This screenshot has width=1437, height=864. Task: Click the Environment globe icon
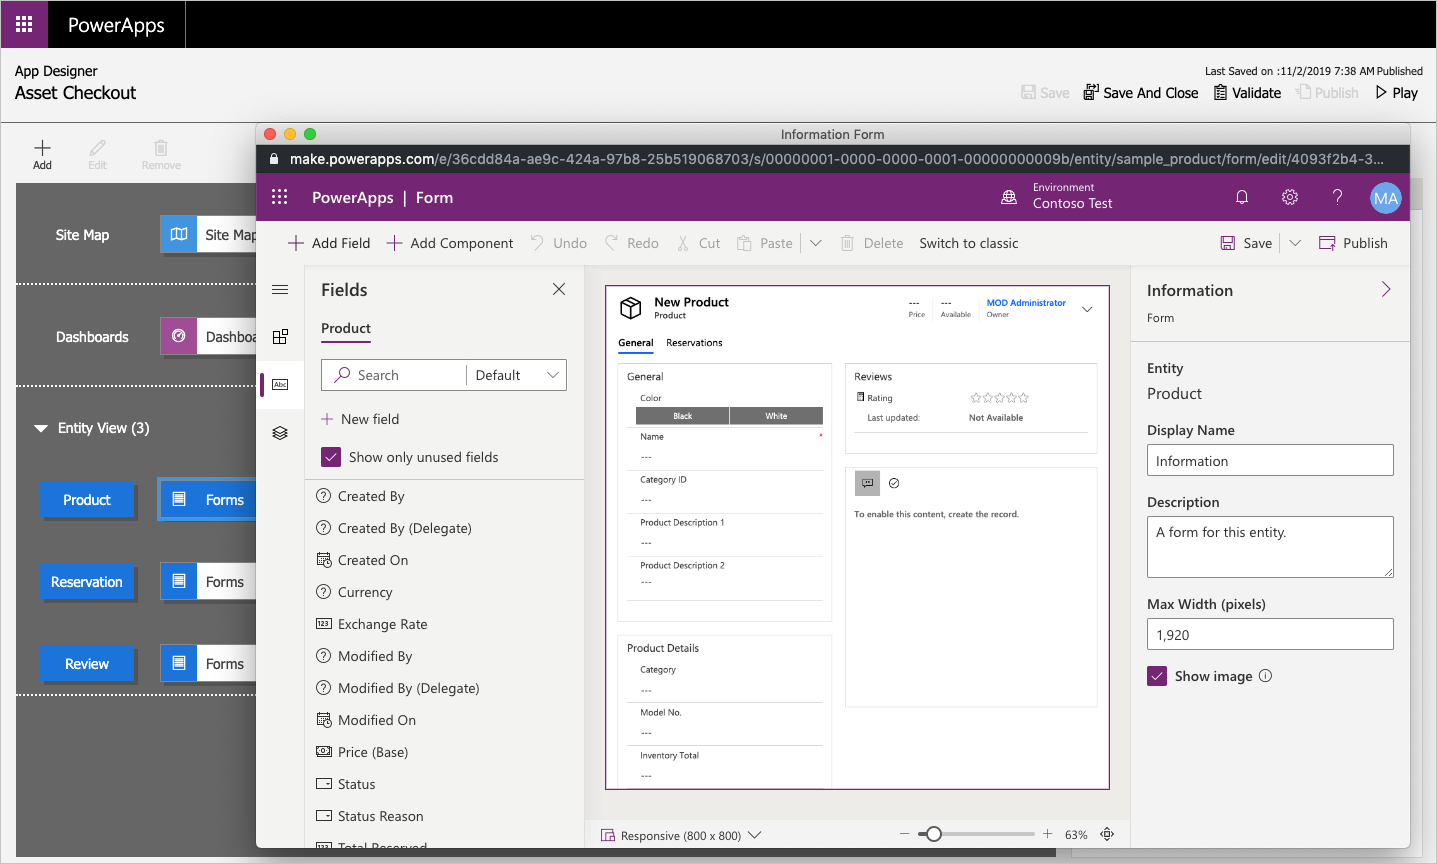click(1009, 197)
